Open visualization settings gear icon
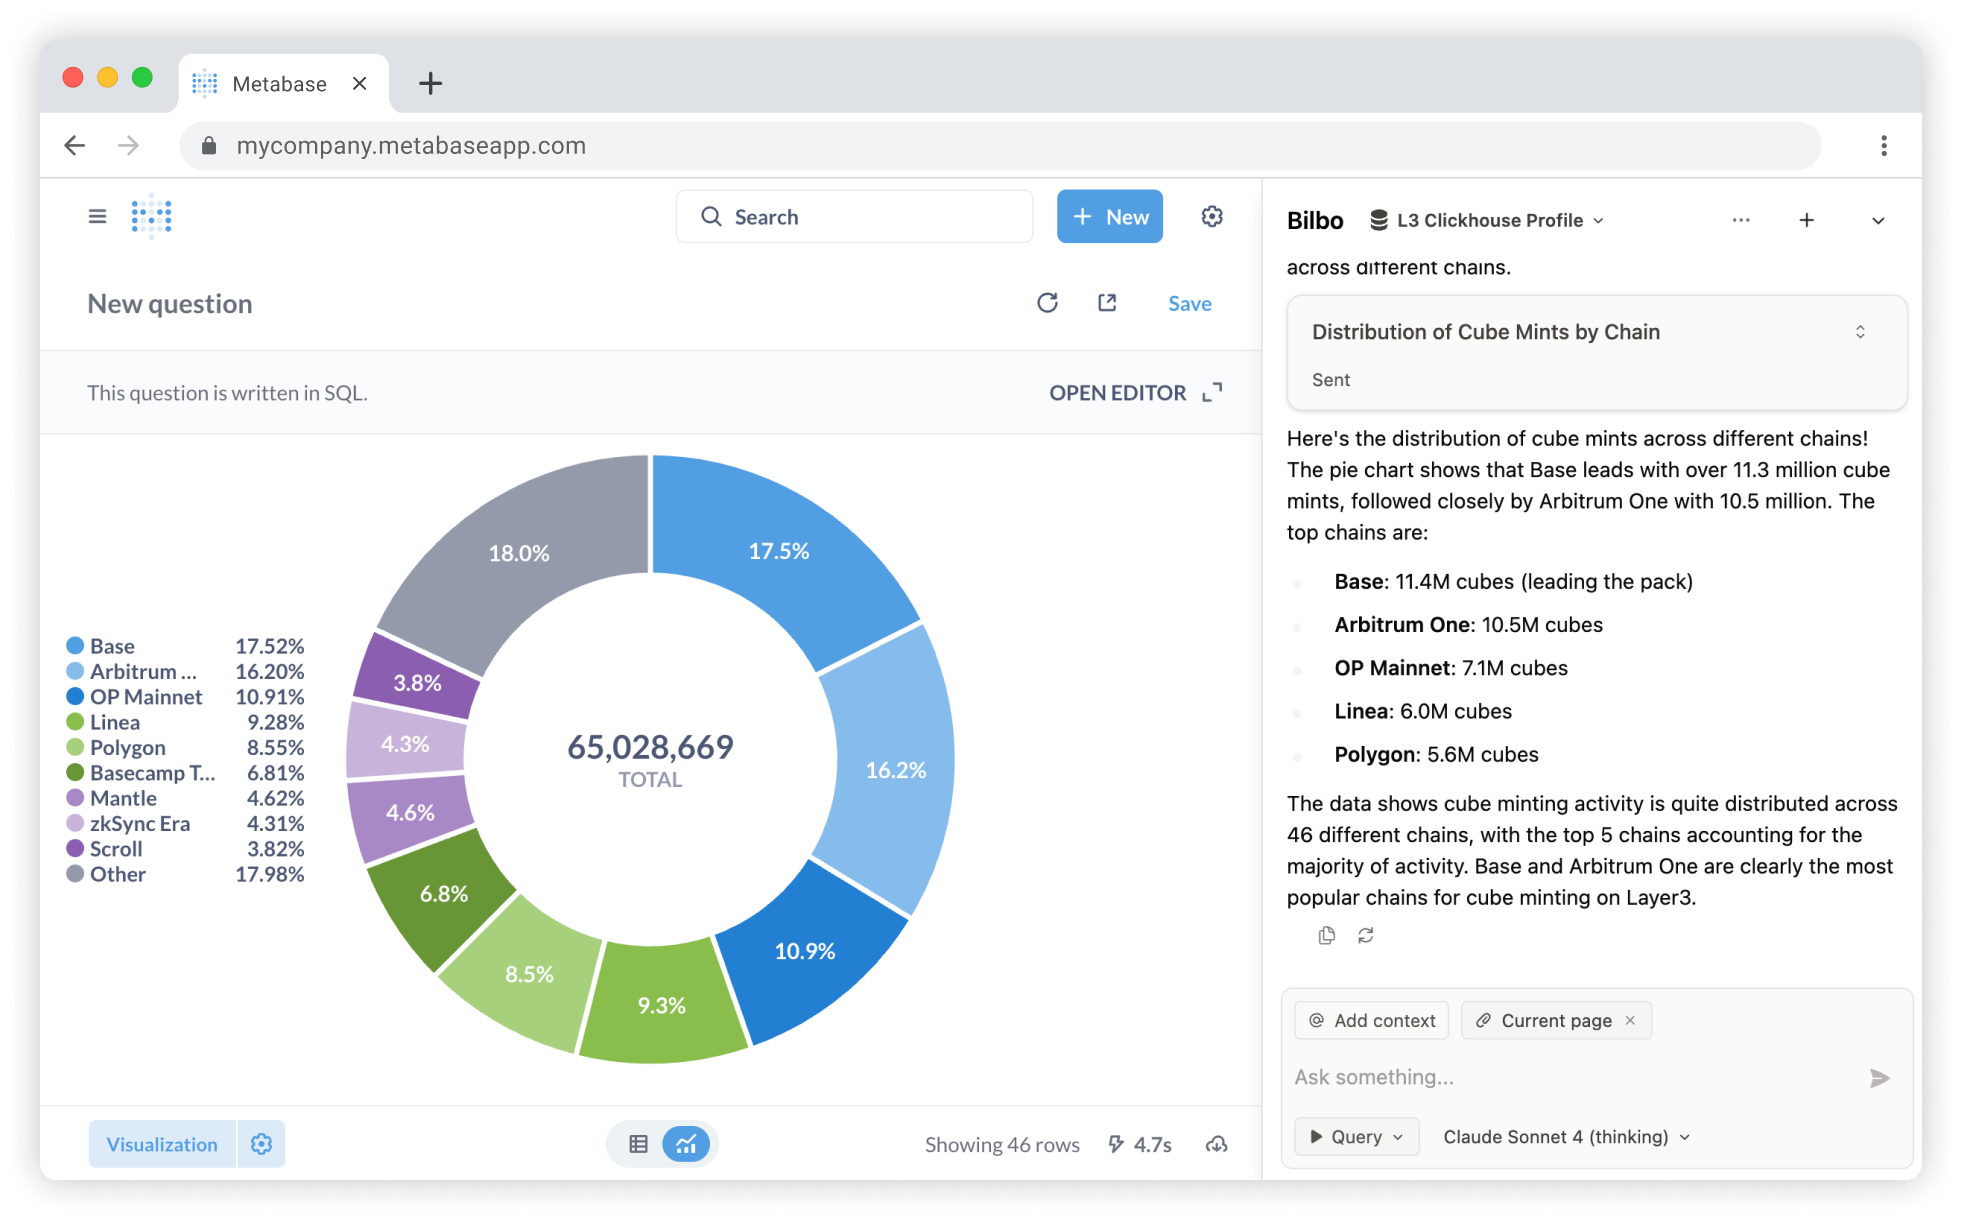Image resolution: width=1962 pixels, height=1220 pixels. coord(261,1144)
